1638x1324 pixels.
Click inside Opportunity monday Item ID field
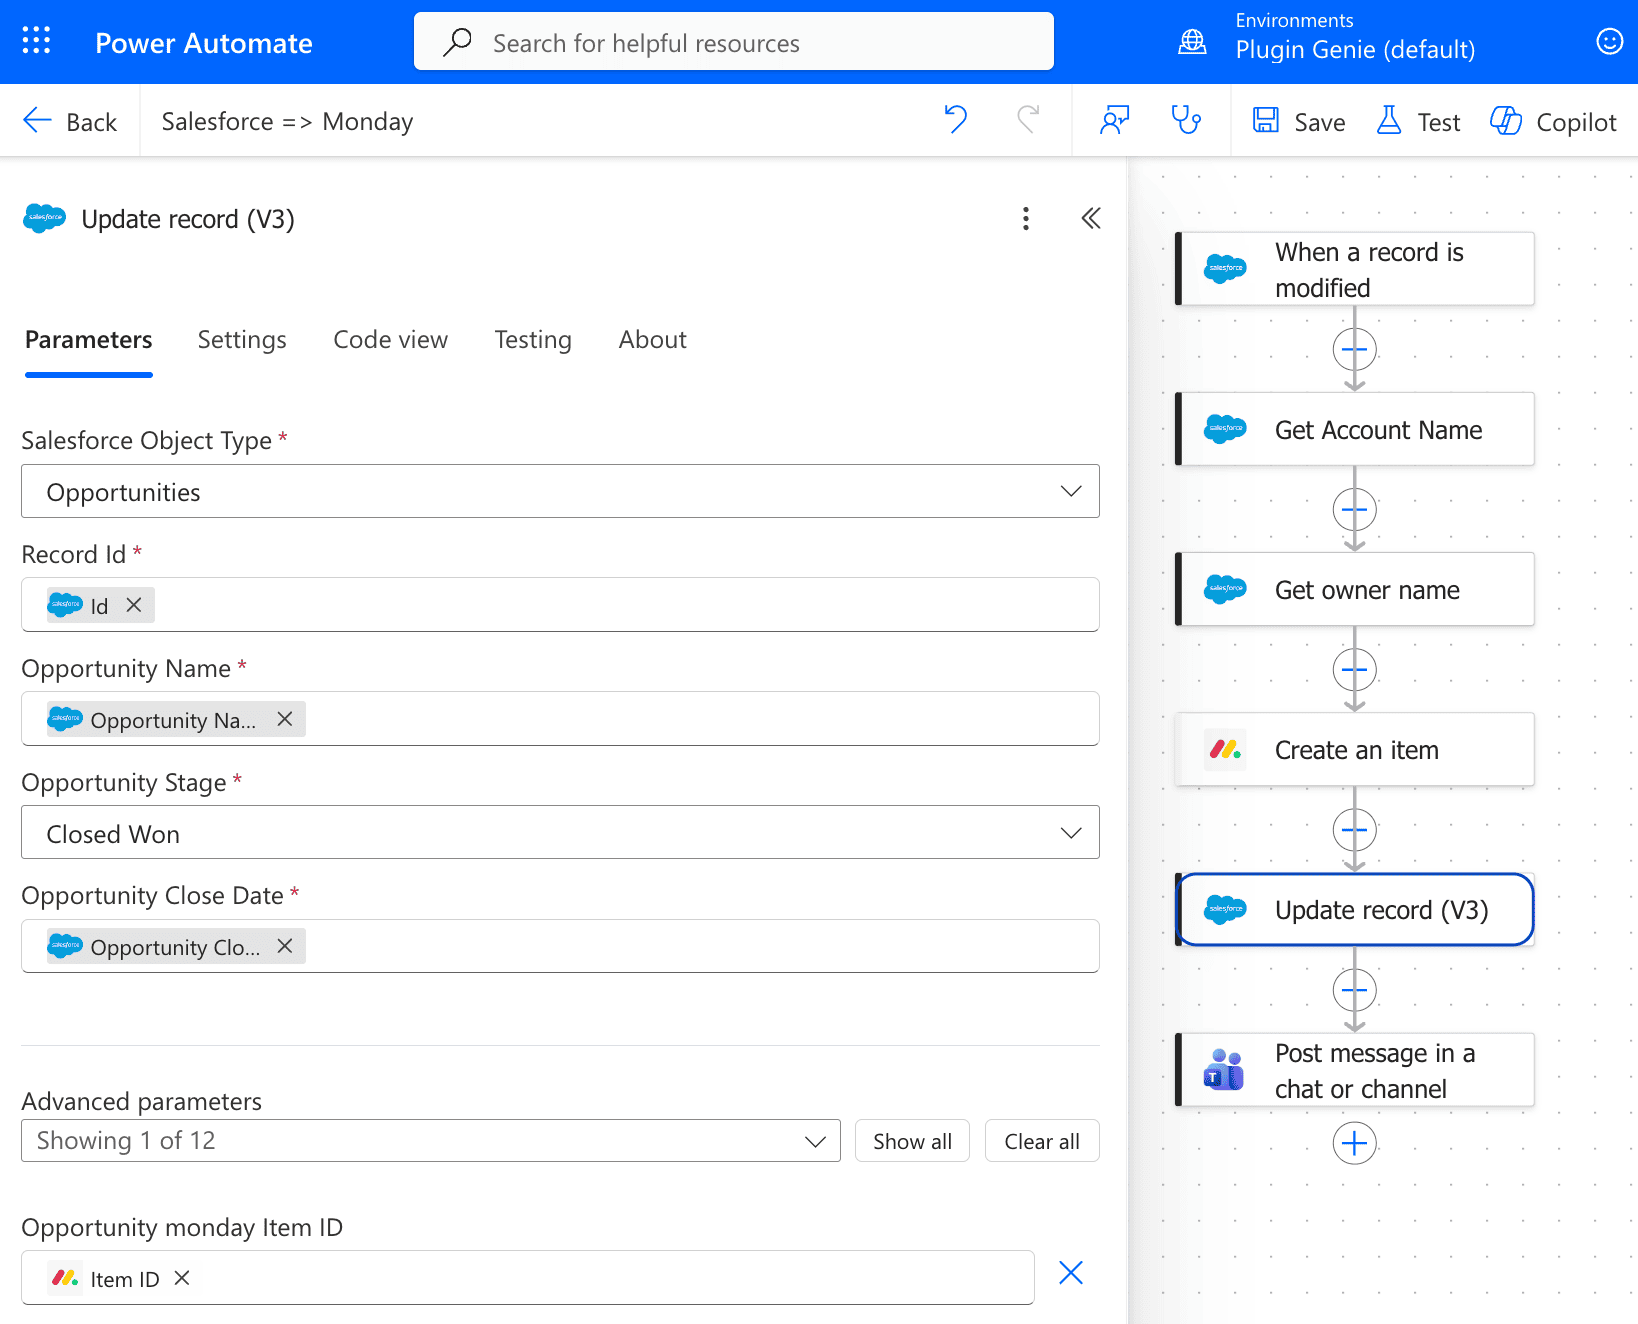pos(527,1278)
